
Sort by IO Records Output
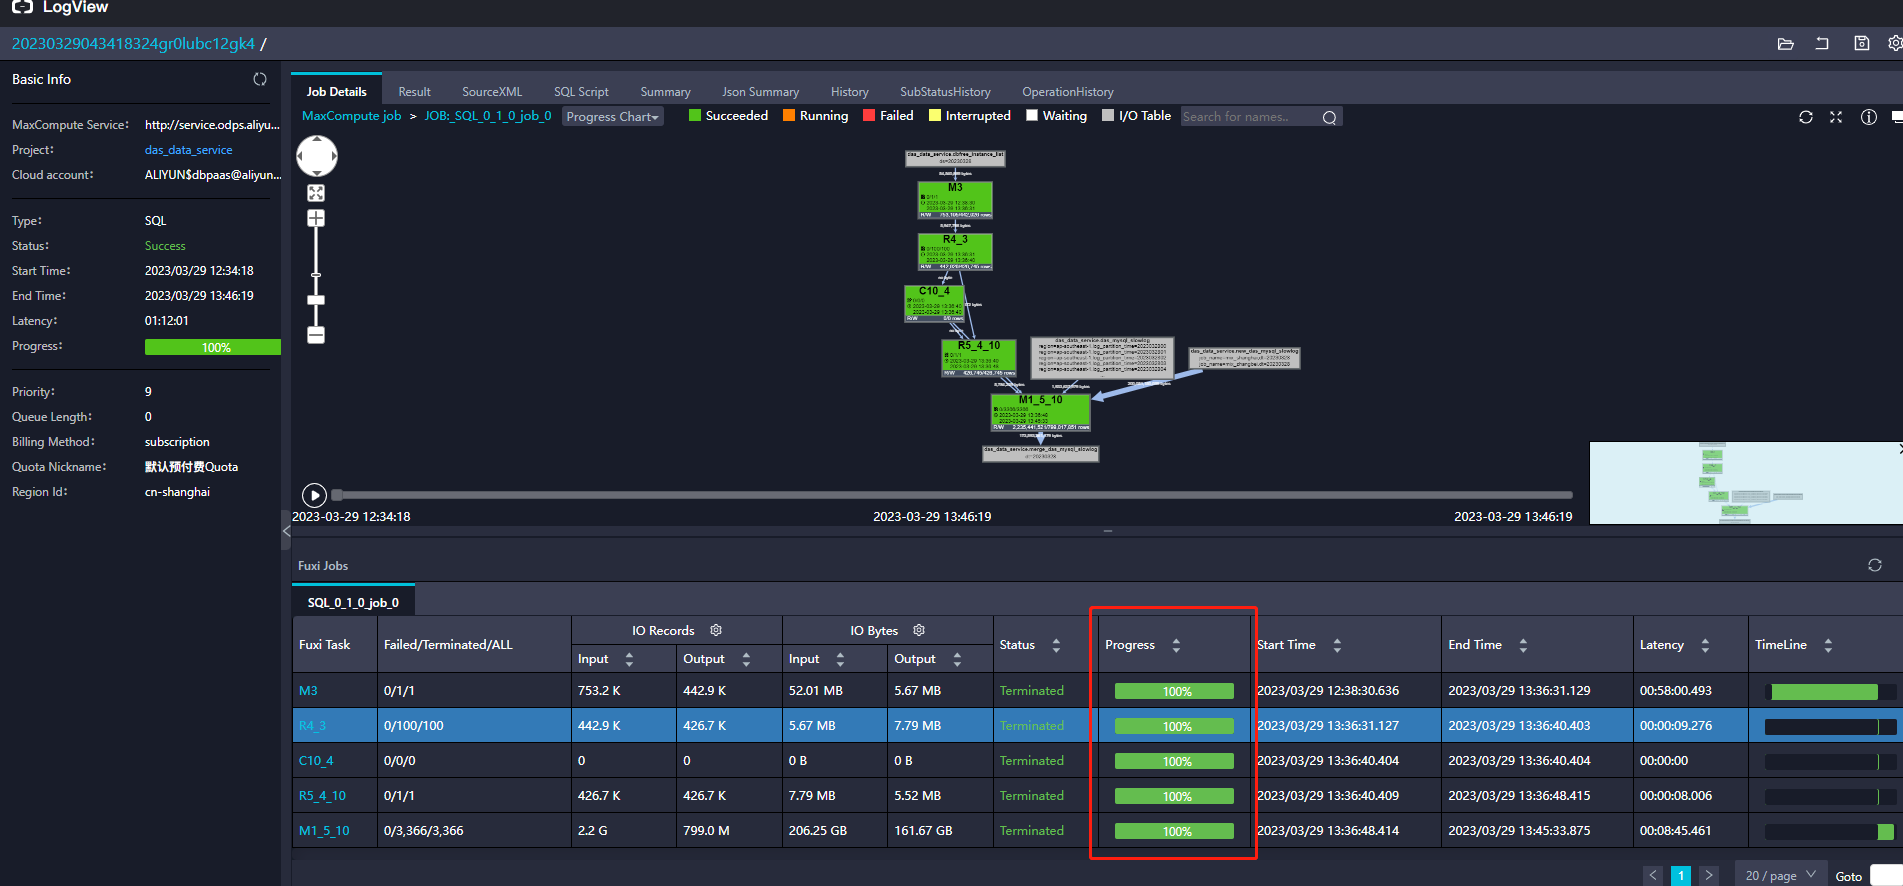746,659
